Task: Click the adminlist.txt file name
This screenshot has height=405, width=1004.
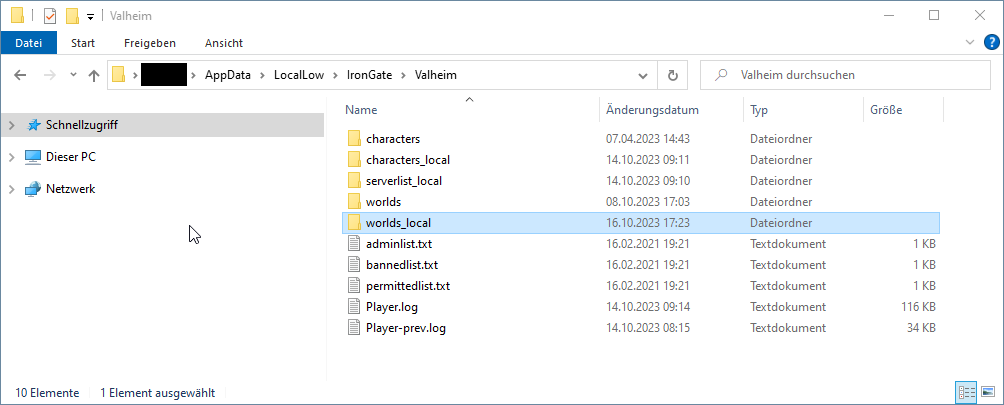Action: (400, 244)
